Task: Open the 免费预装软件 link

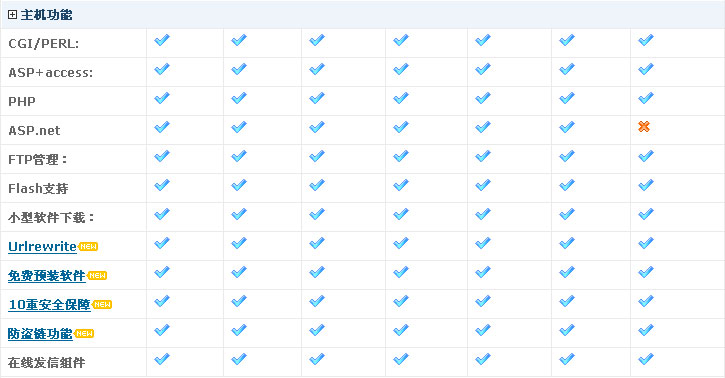Action: pyautogui.click(x=47, y=275)
